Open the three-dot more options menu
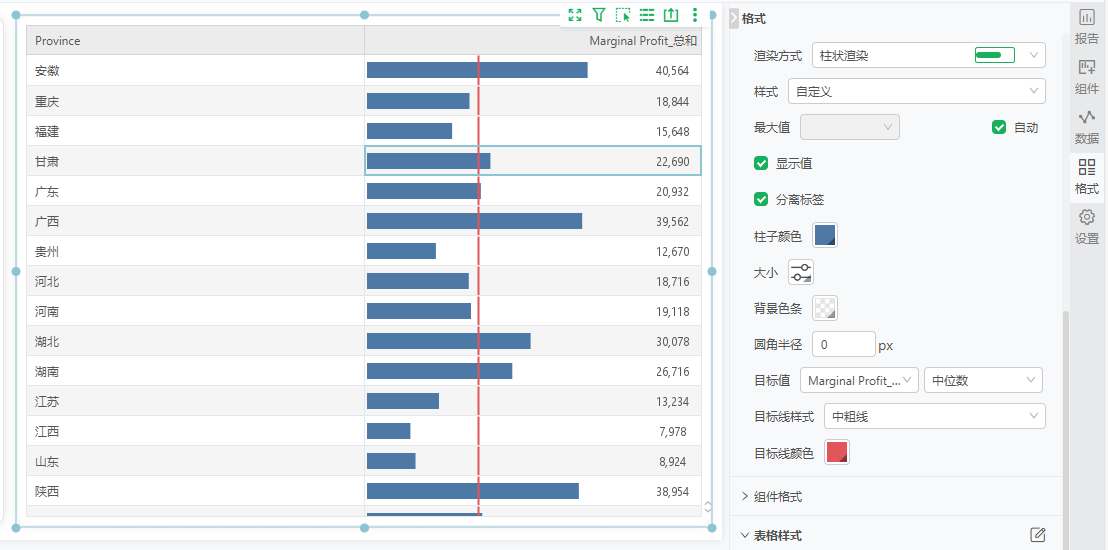Viewport: 1108px width, 550px height. (x=695, y=15)
